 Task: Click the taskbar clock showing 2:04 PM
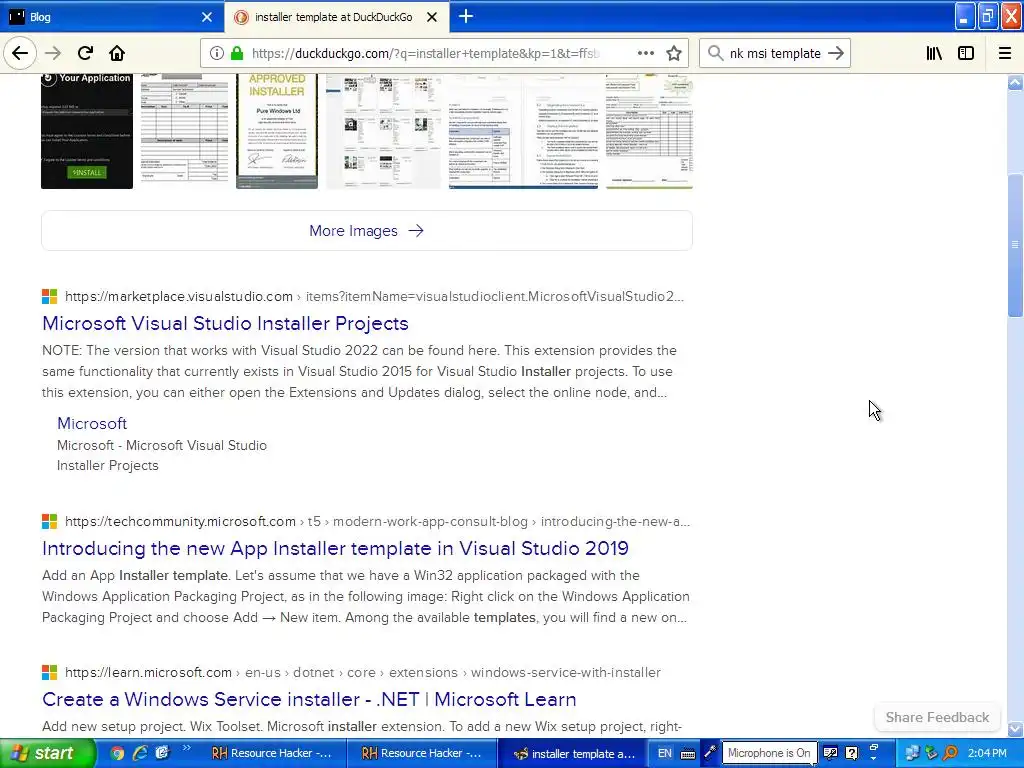click(x=987, y=753)
